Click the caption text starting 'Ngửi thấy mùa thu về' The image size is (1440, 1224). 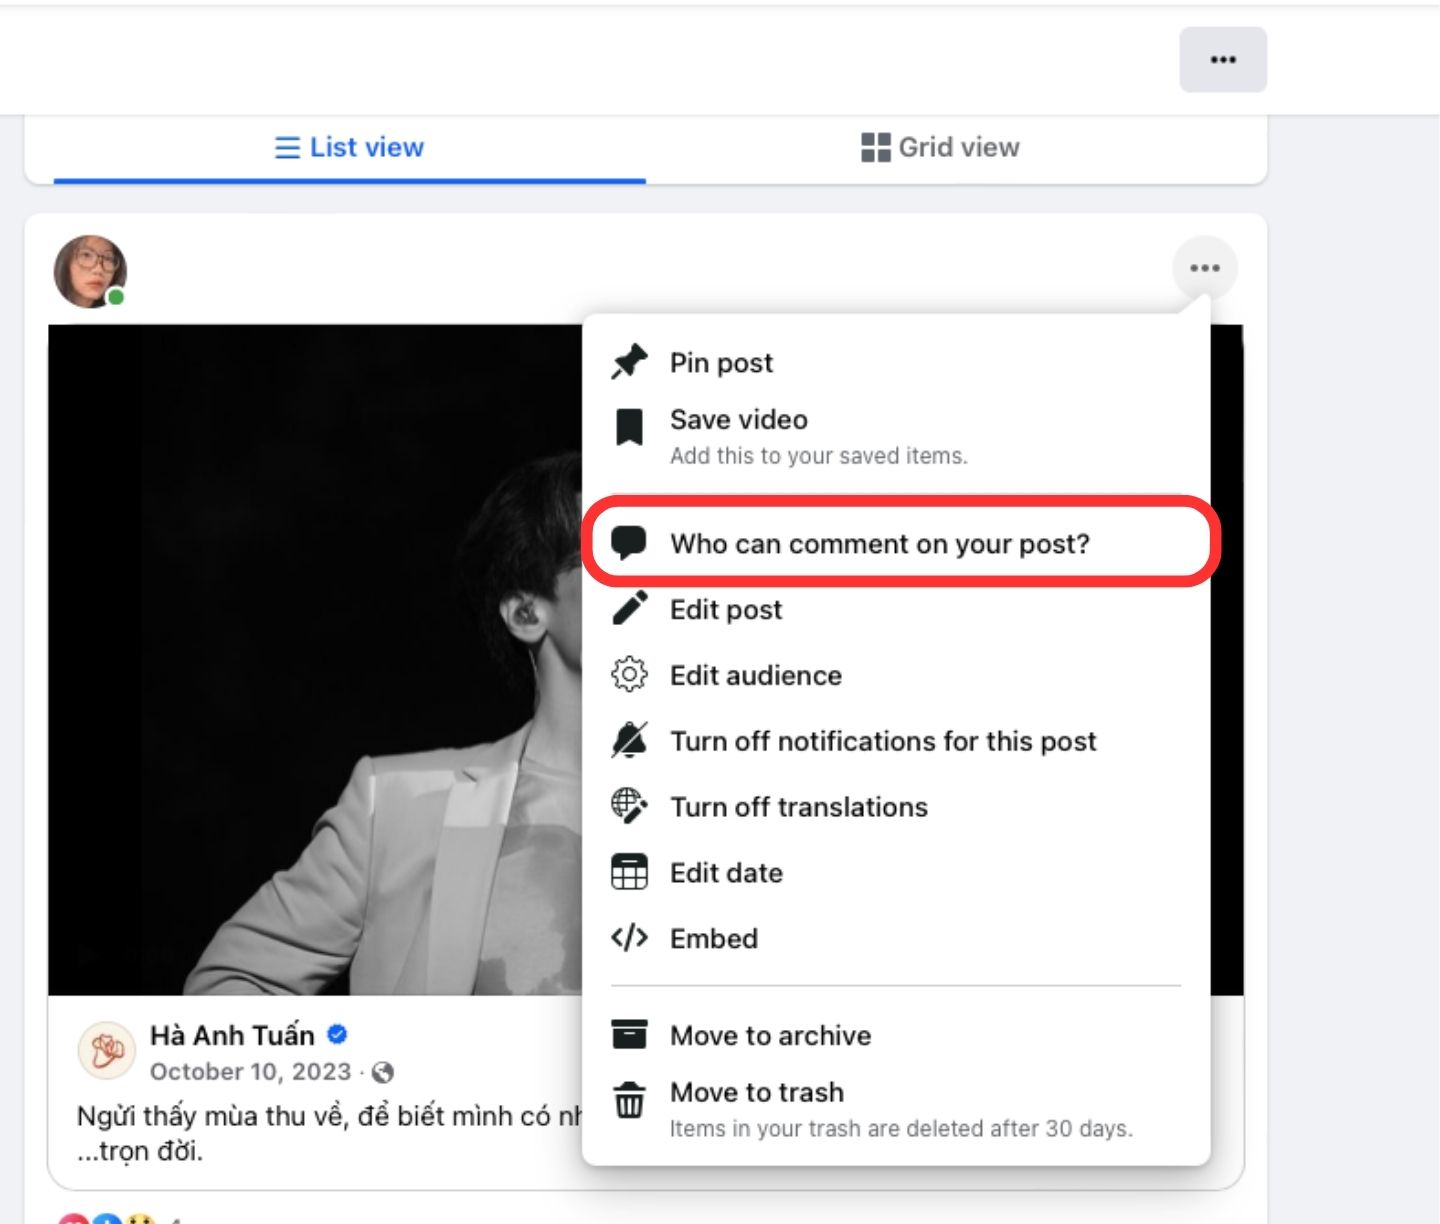click(329, 1133)
